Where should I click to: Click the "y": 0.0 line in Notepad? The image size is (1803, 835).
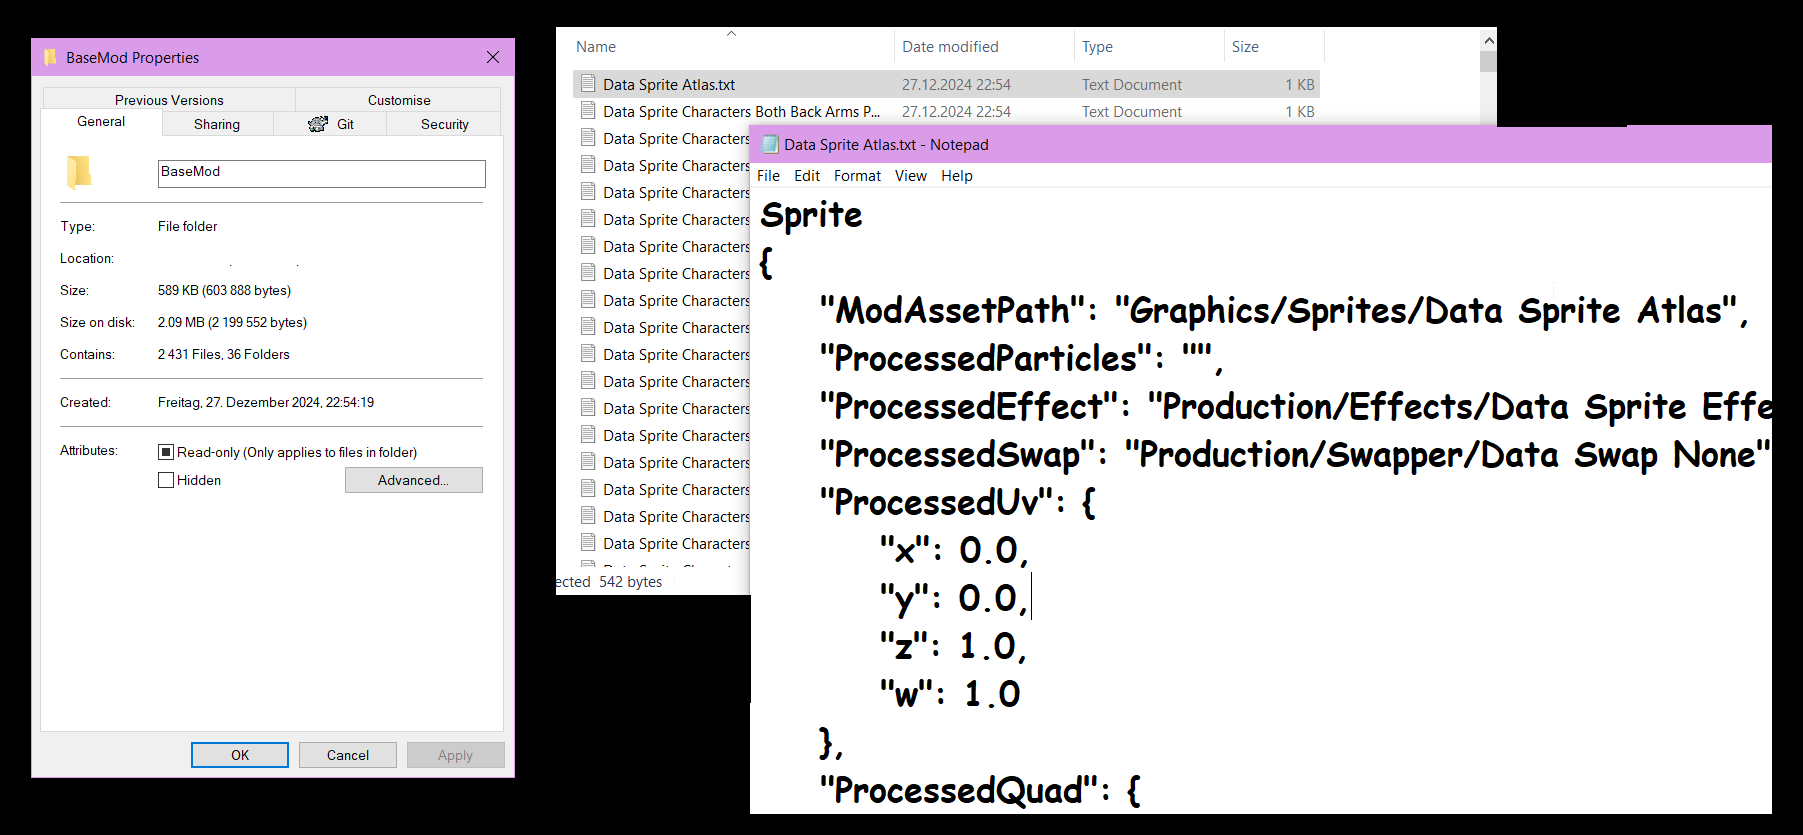pyautogui.click(x=954, y=598)
